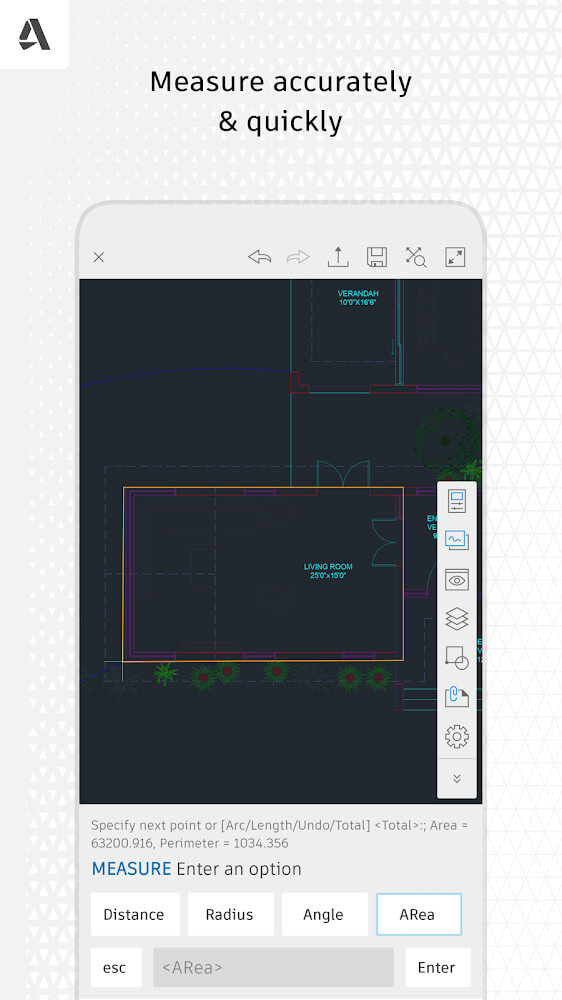Viewport: 562px width, 1000px height.
Task: Click the Autodesk logo at top left
Action: pyautogui.click(x=34, y=34)
